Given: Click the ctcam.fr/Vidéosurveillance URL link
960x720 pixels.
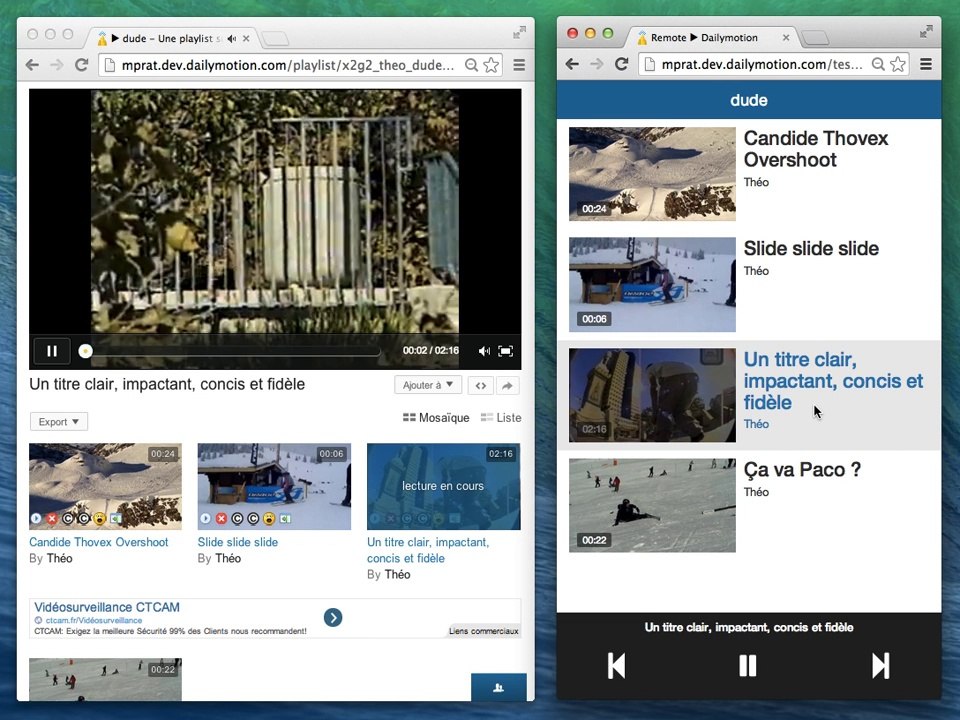Looking at the screenshot, I should [94, 620].
